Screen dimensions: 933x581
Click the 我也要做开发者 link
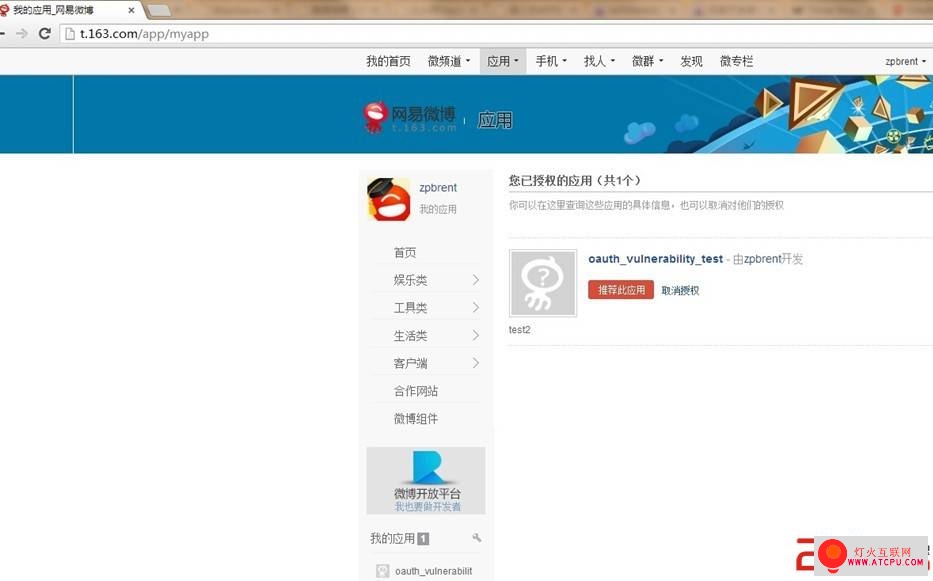pyautogui.click(x=428, y=507)
